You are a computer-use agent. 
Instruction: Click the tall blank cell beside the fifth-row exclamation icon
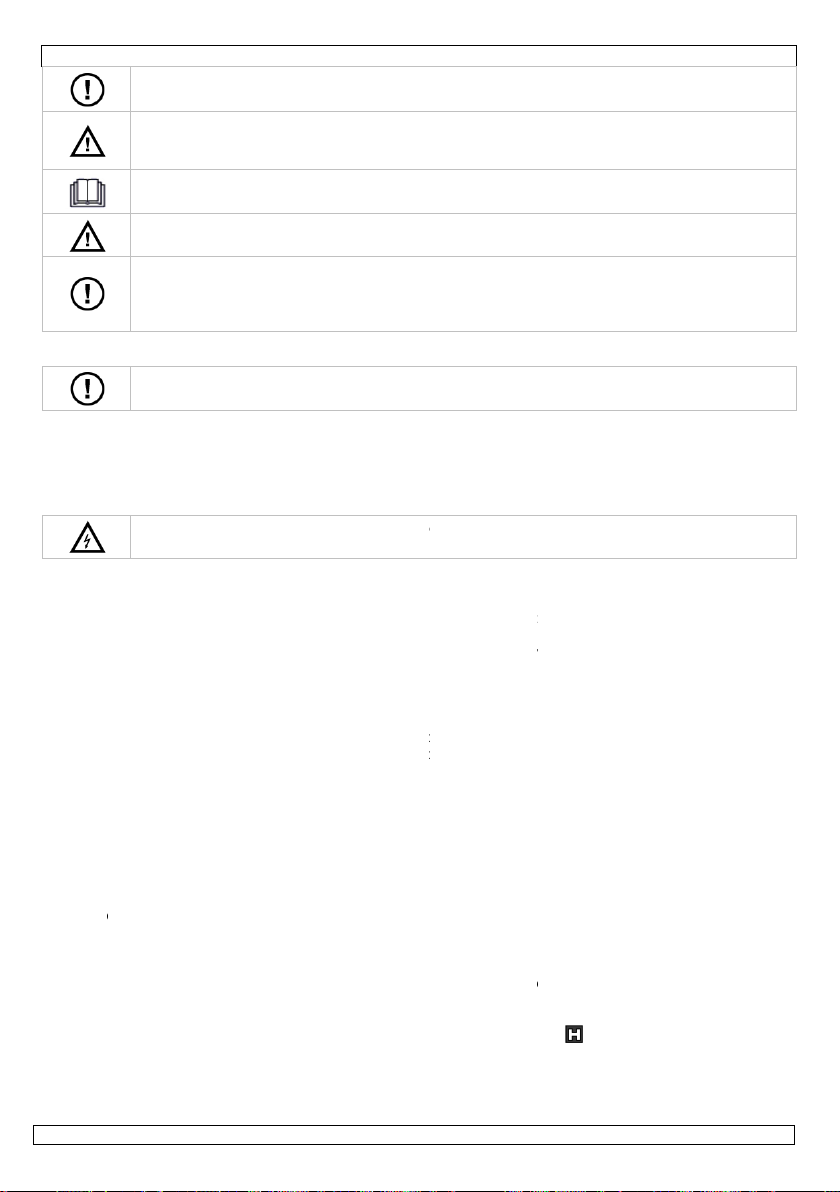463,294
